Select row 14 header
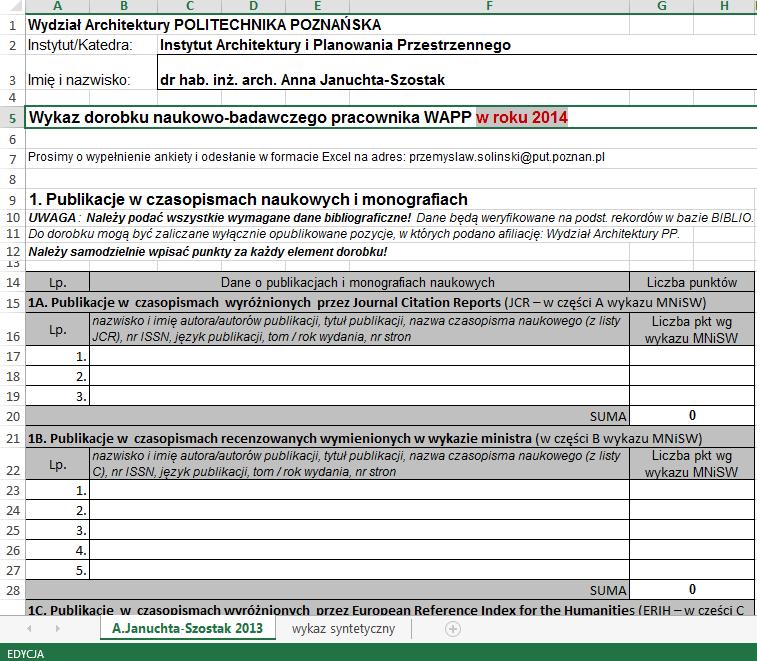 click(13, 282)
